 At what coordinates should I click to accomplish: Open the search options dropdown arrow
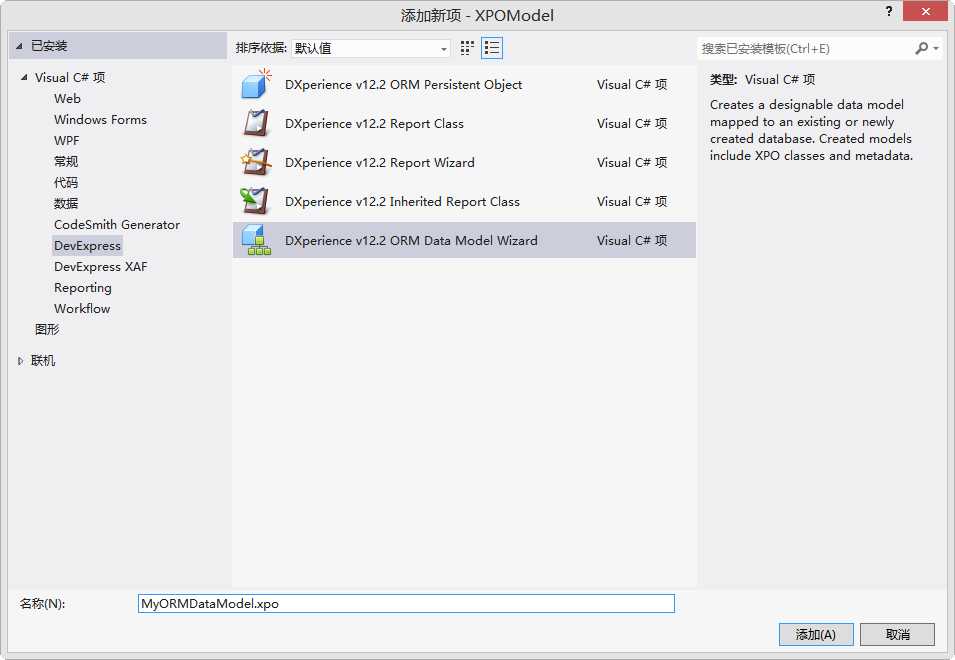[x=936, y=48]
